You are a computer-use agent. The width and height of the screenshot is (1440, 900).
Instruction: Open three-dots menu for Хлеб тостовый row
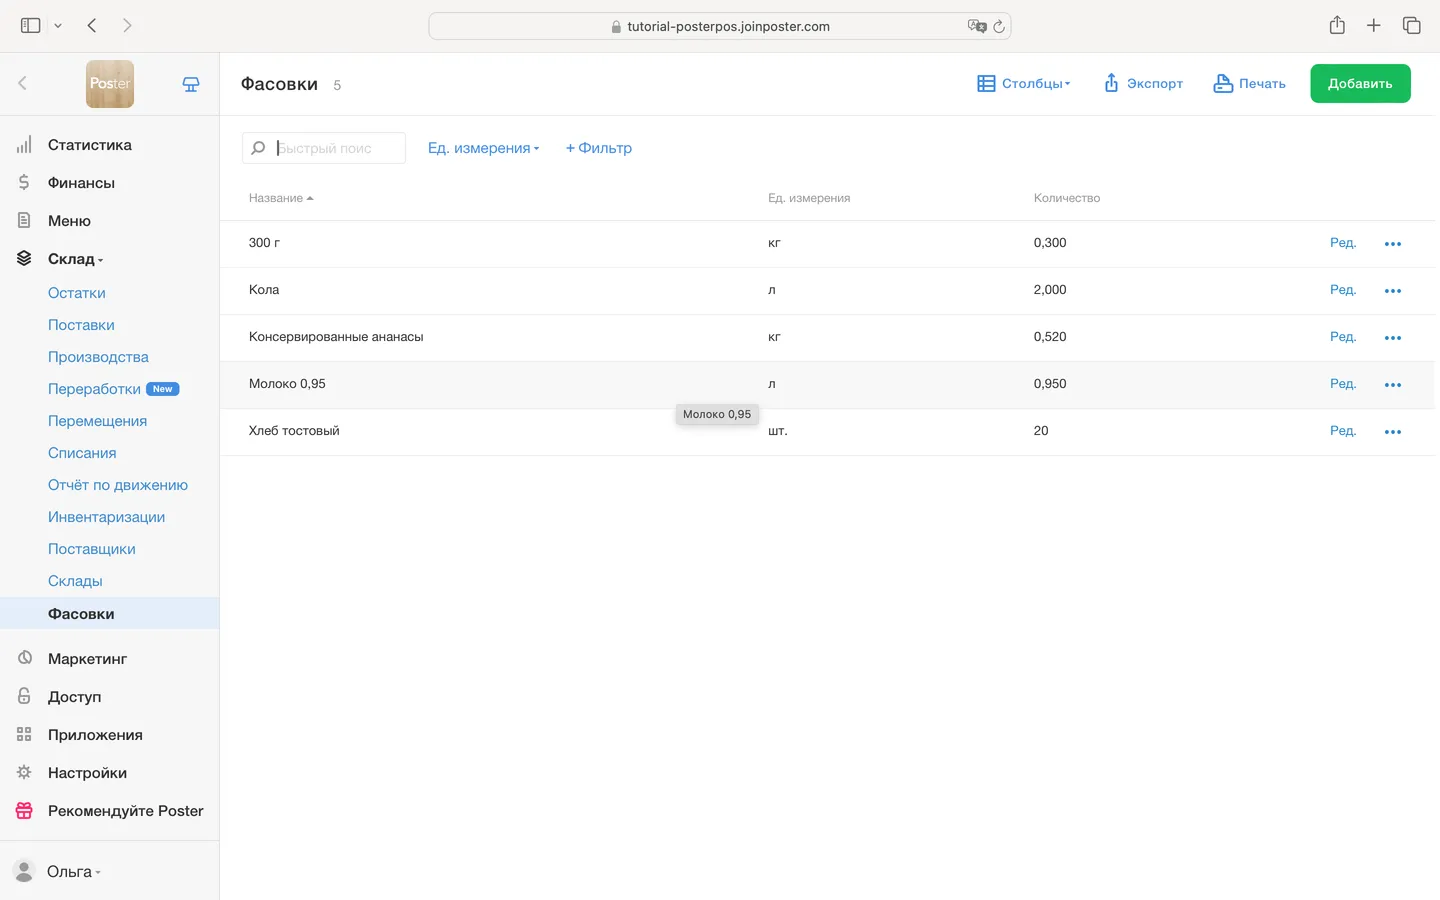click(1392, 432)
